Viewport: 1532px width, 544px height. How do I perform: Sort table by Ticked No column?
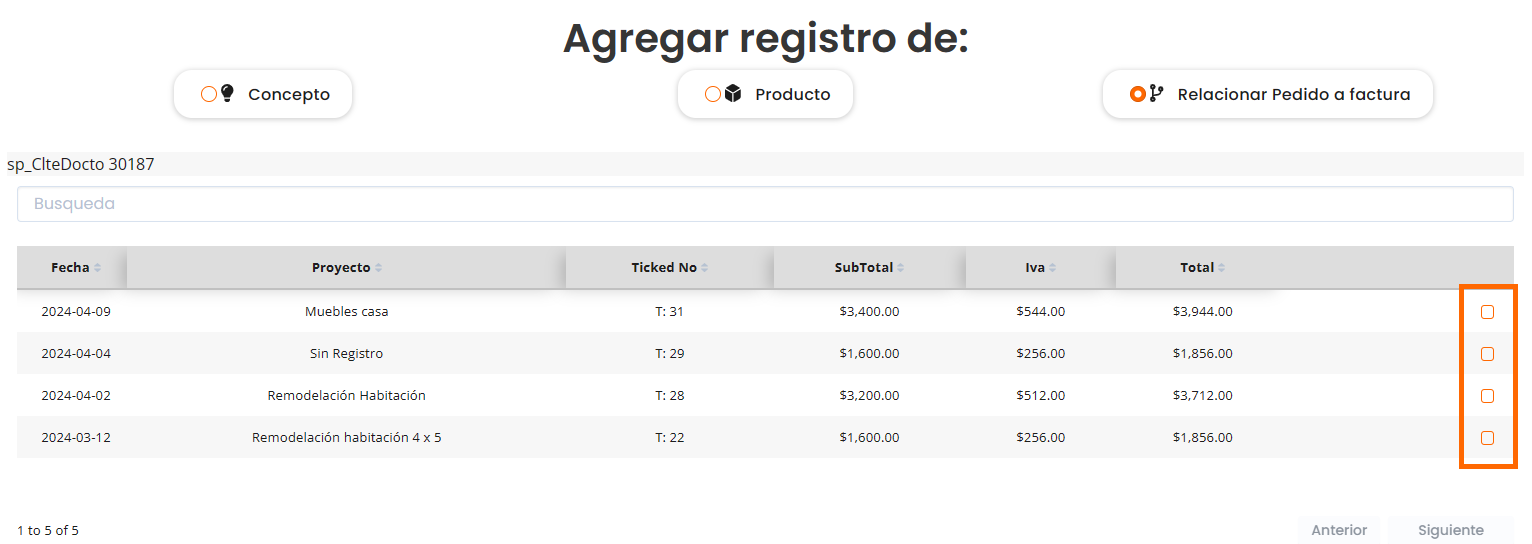(x=705, y=268)
